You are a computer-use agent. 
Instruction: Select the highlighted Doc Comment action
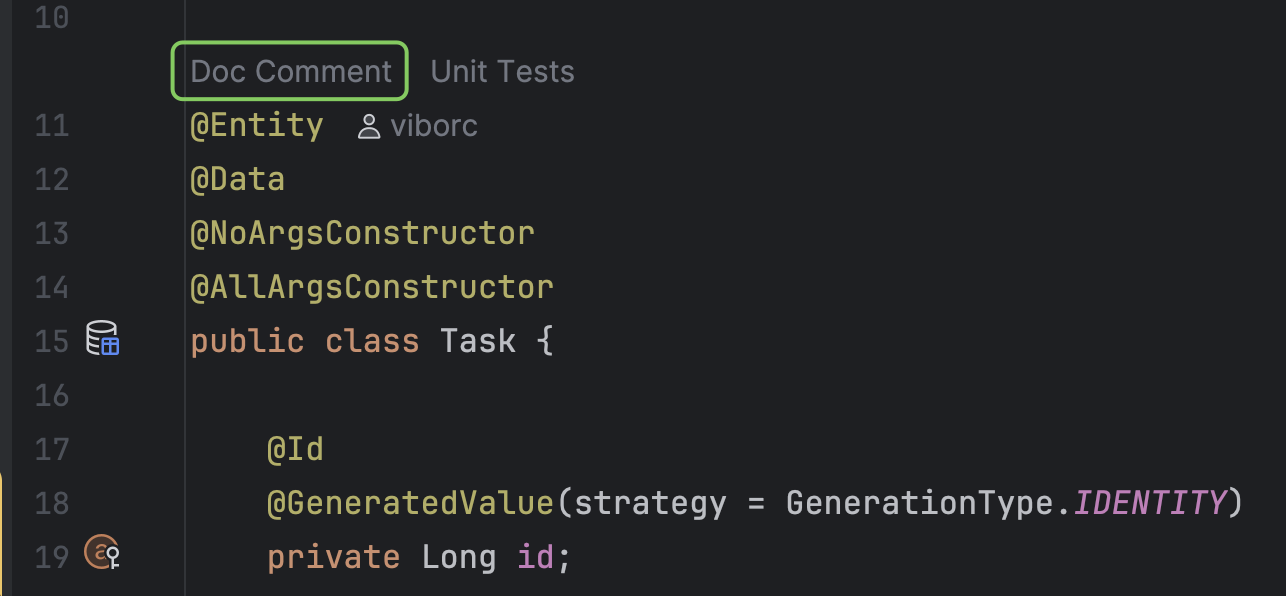289,70
